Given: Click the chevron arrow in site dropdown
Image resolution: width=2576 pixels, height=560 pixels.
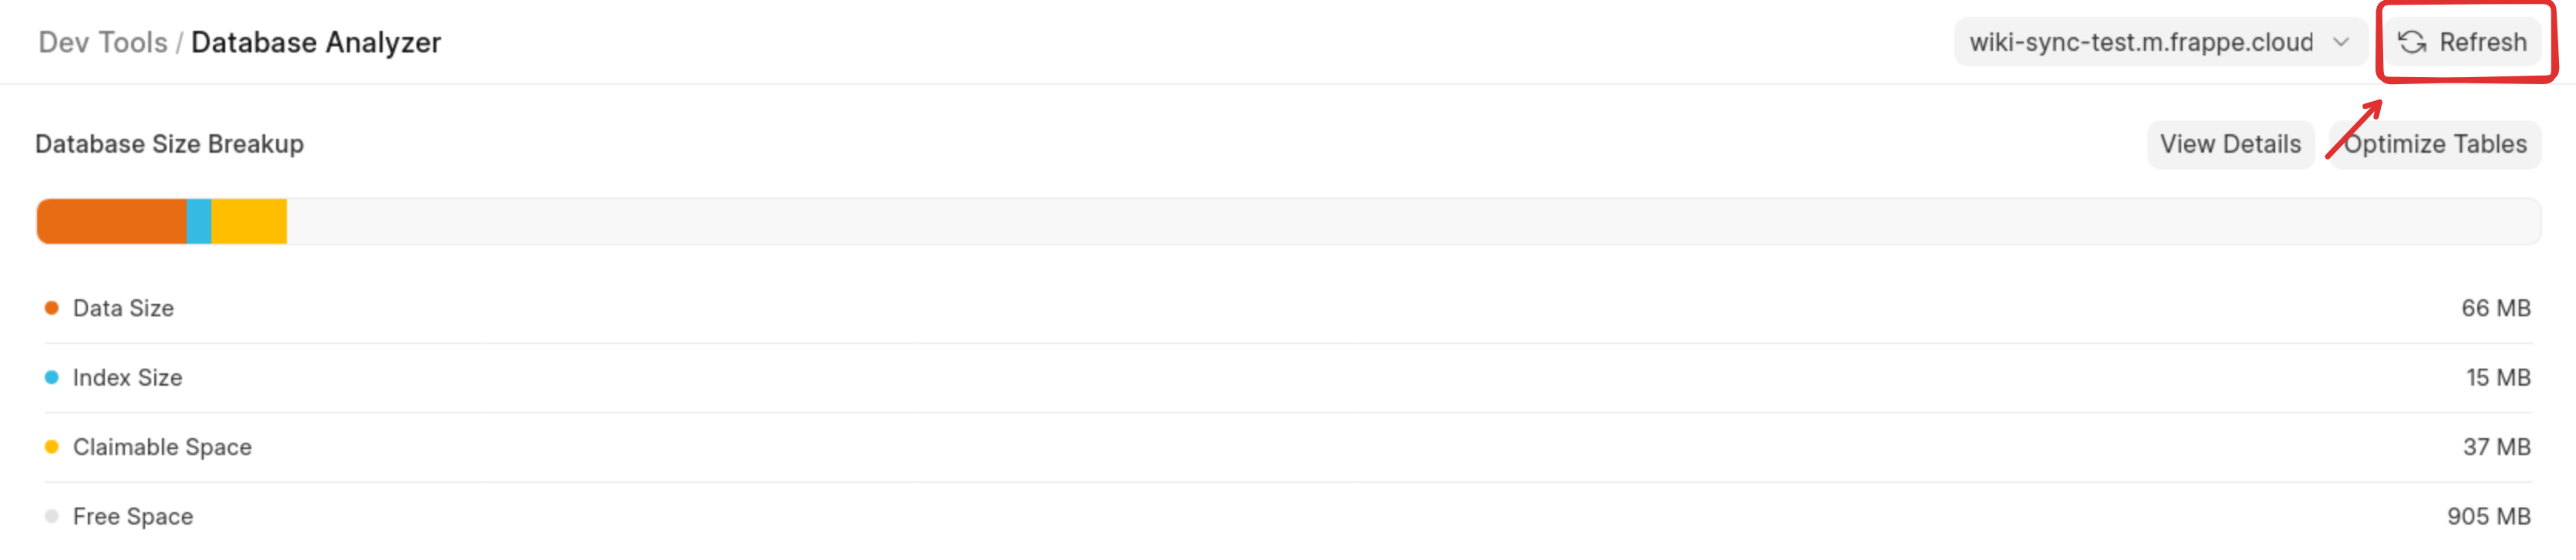Looking at the screenshot, I should point(2340,42).
